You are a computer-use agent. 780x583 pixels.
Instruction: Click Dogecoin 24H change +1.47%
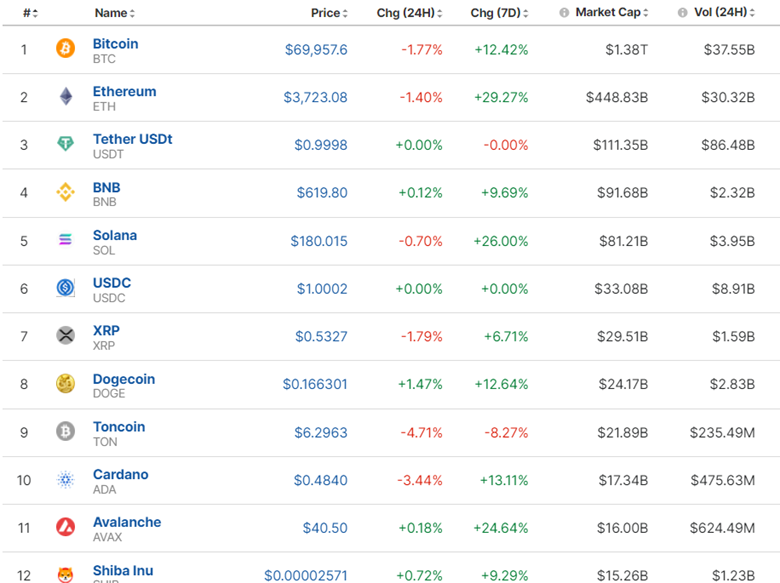pos(420,385)
